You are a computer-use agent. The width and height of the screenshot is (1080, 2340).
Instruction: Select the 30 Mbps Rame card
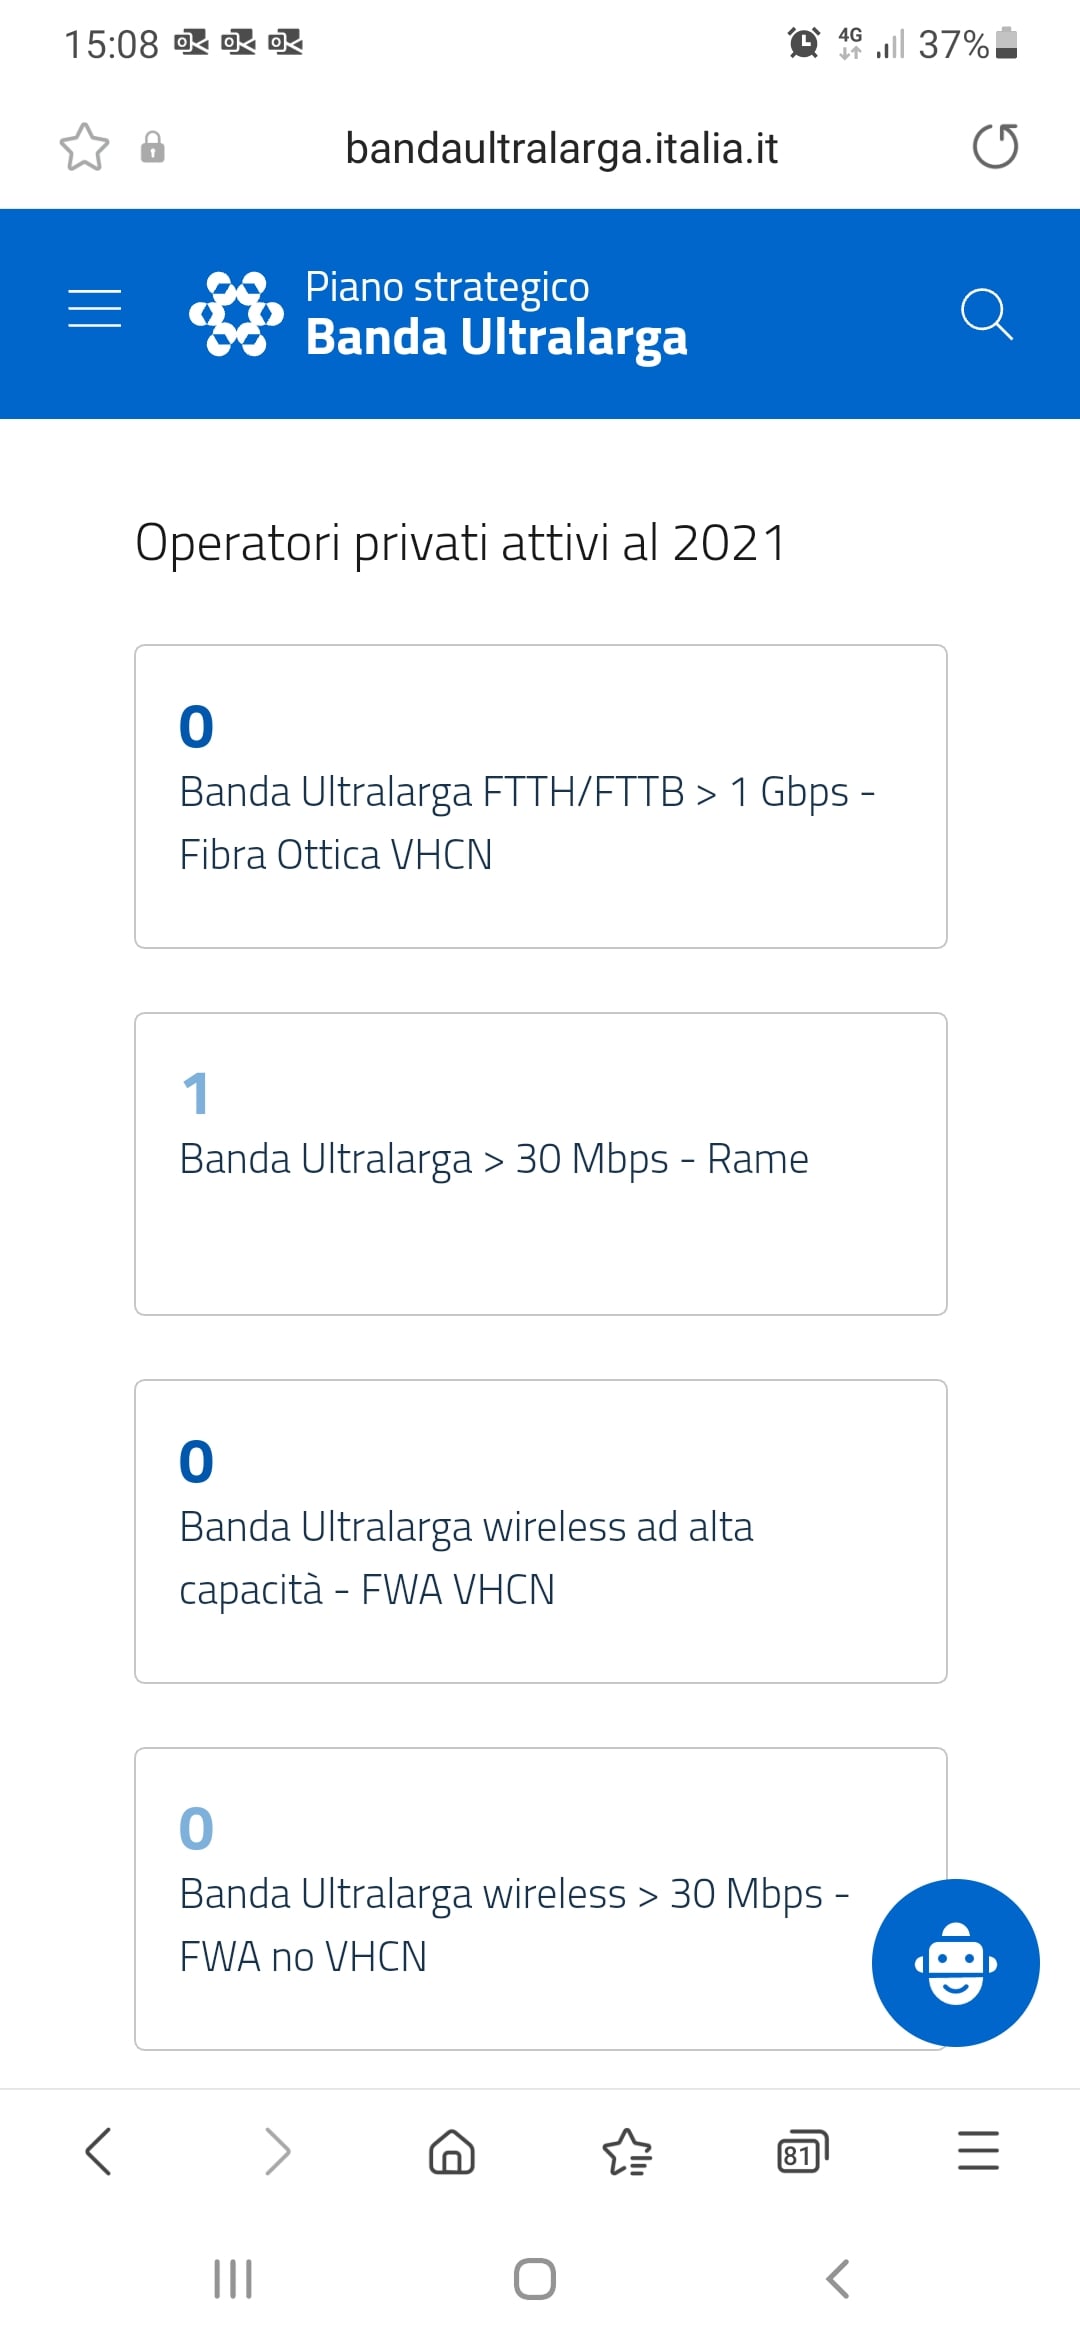[x=540, y=1164]
